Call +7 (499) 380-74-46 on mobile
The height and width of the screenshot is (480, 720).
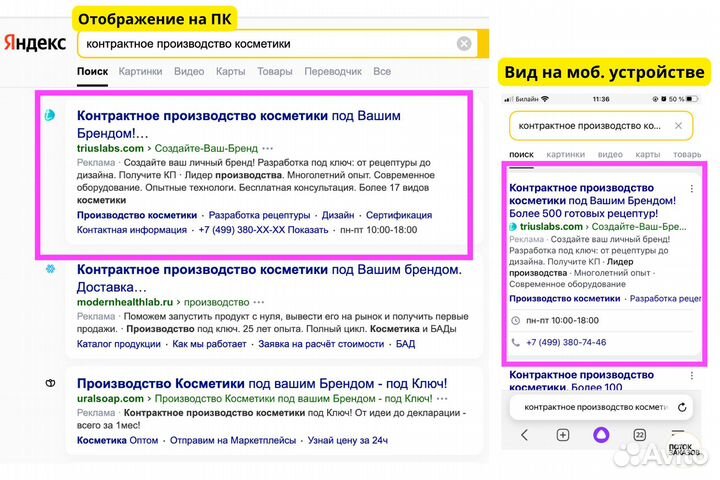(x=566, y=342)
